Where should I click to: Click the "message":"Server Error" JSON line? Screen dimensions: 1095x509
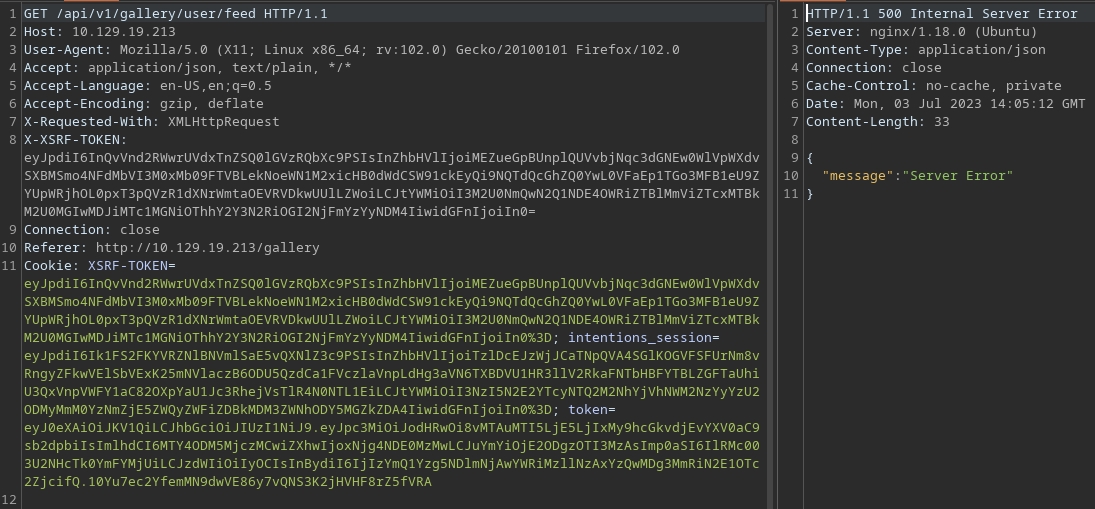point(917,176)
